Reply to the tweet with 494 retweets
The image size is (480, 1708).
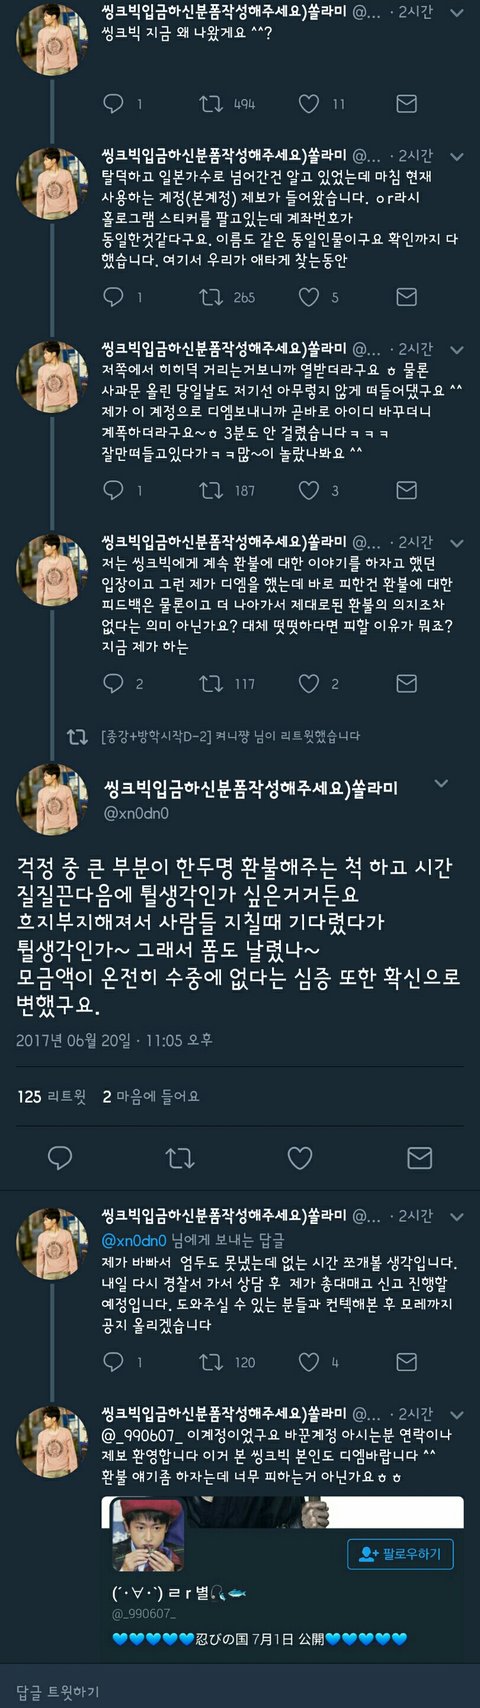pyautogui.click(x=114, y=104)
